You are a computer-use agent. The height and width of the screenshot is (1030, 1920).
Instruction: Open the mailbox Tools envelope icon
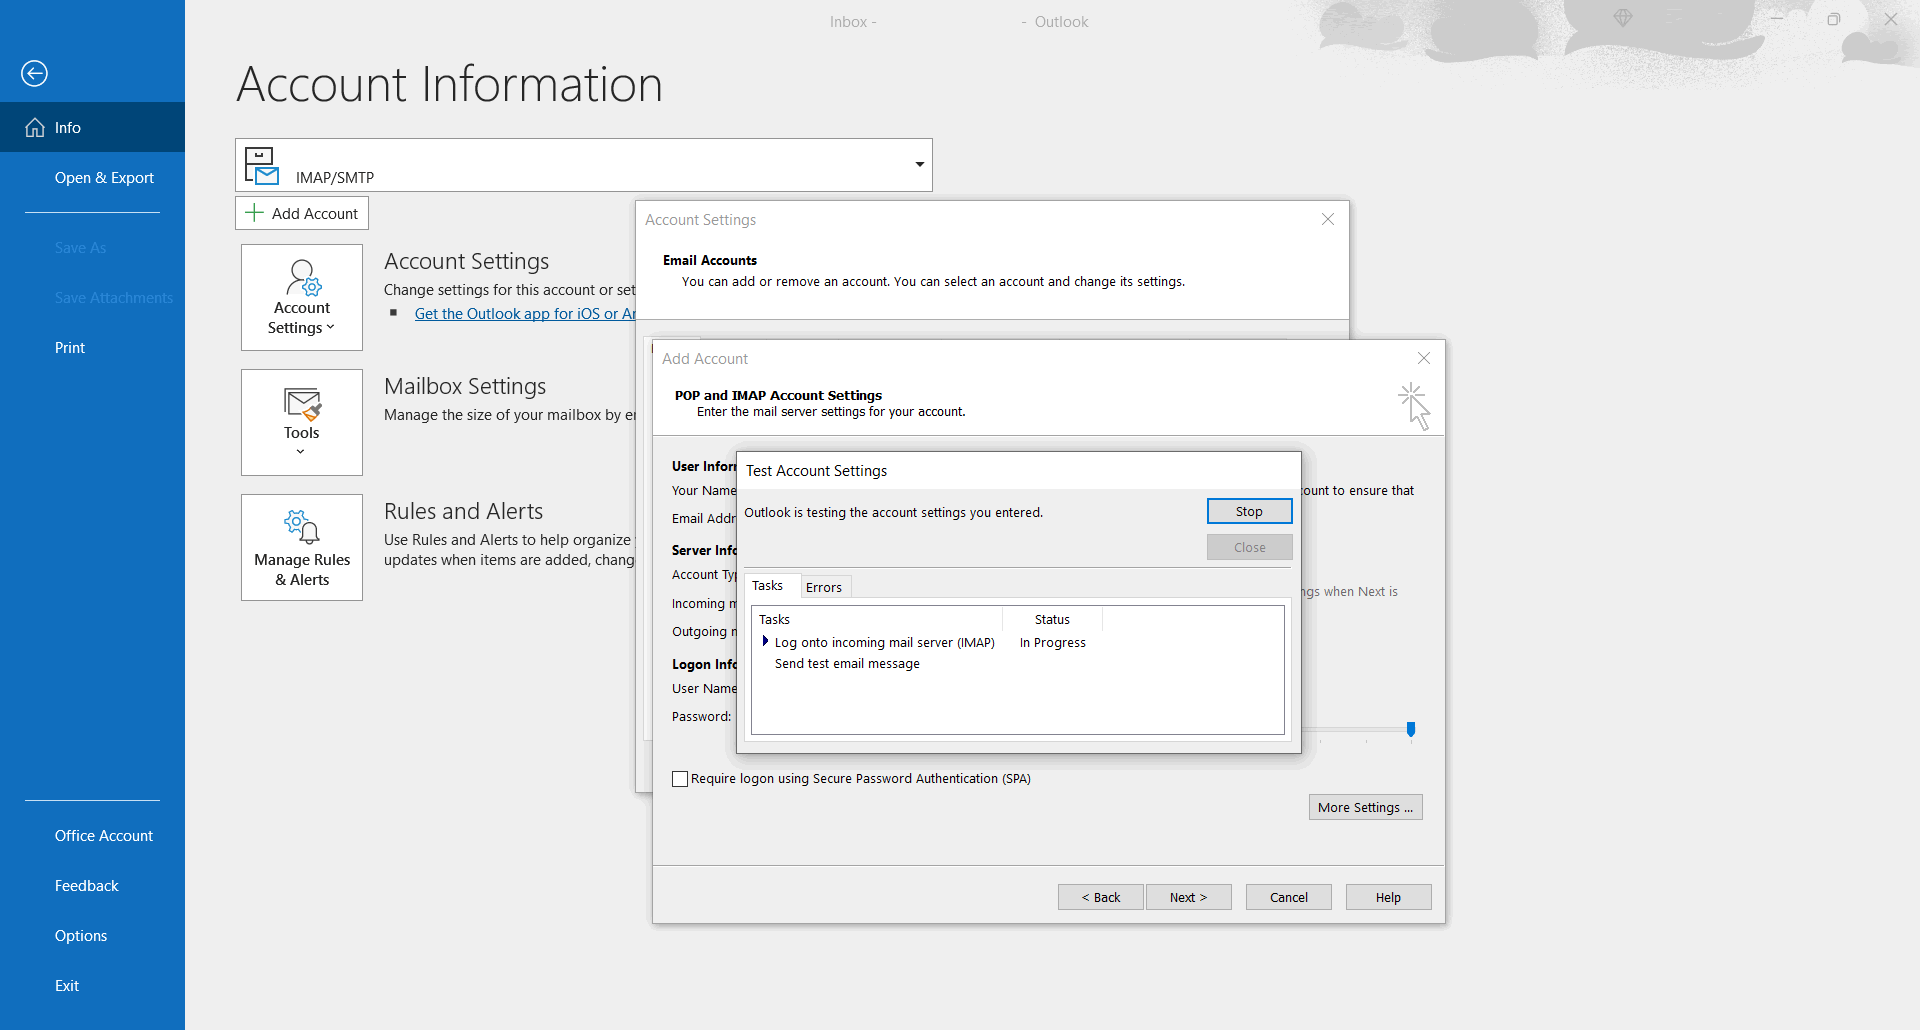pos(302,404)
